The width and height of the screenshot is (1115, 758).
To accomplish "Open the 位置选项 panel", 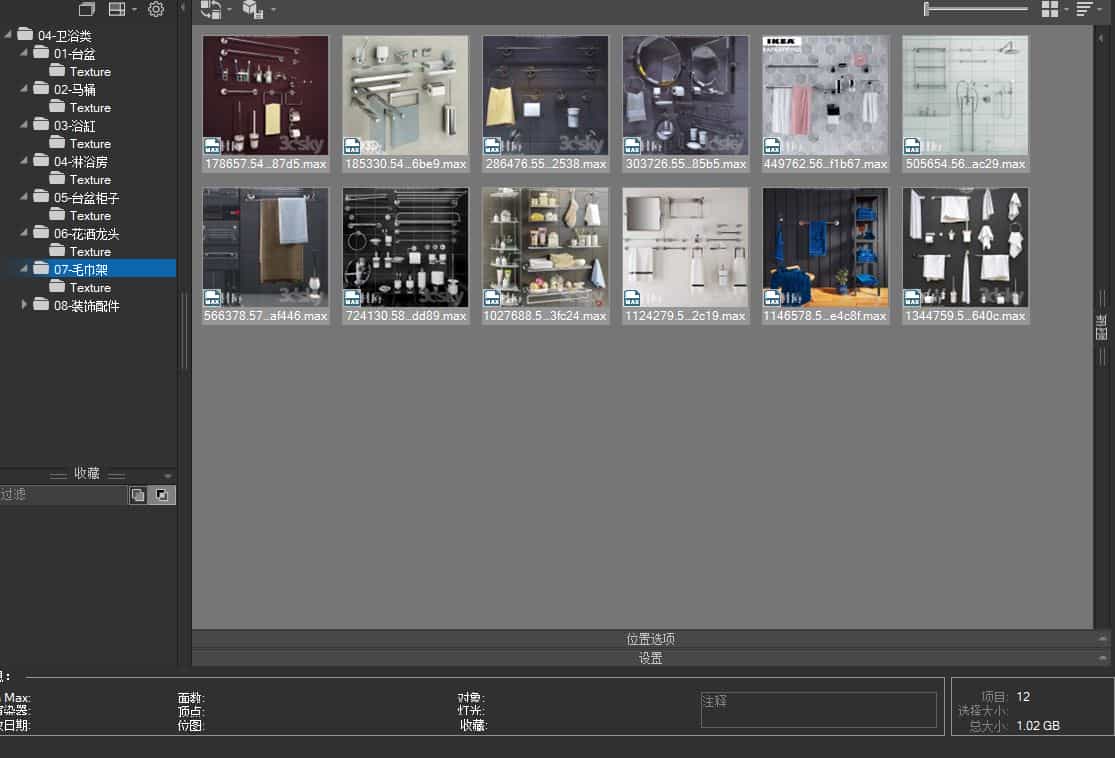I will [x=650, y=638].
